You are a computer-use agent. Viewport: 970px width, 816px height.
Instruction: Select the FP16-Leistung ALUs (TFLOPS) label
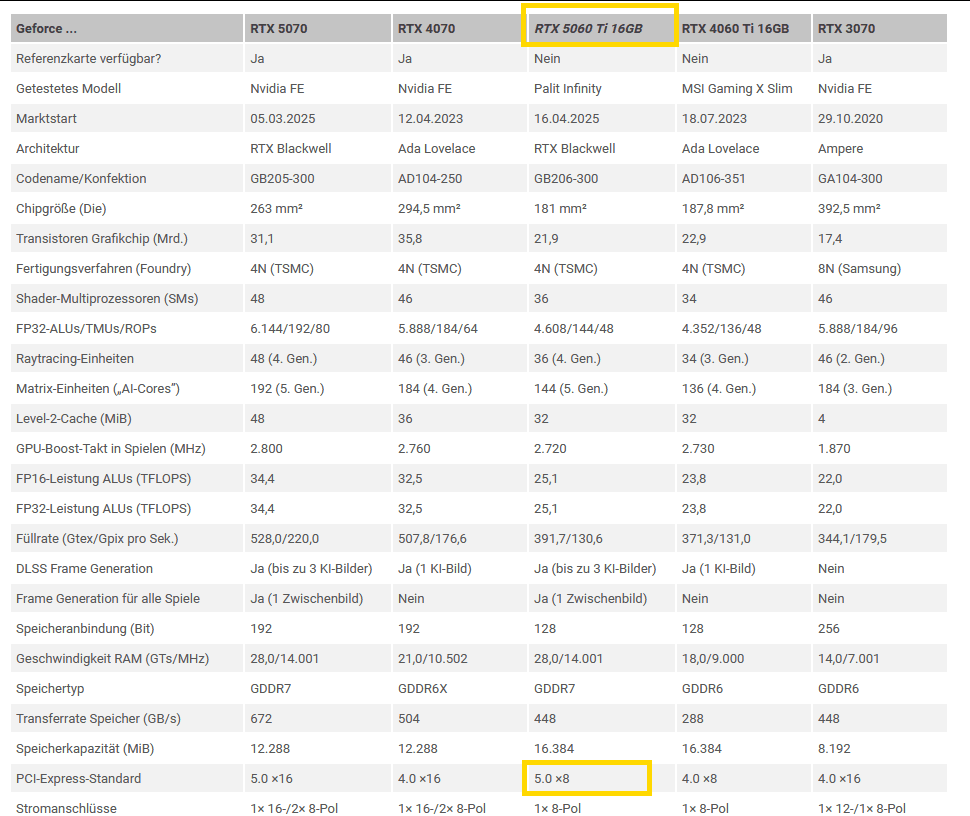(x=103, y=479)
